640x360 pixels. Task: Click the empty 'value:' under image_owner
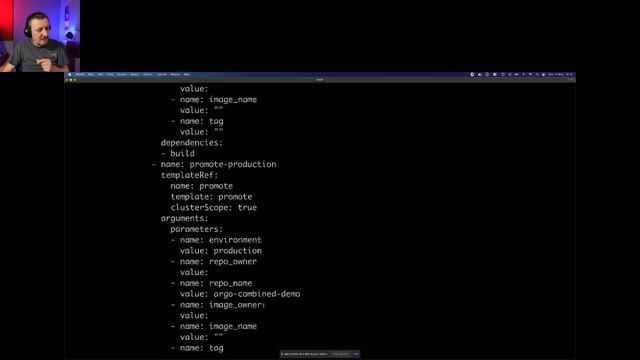[x=194, y=316]
